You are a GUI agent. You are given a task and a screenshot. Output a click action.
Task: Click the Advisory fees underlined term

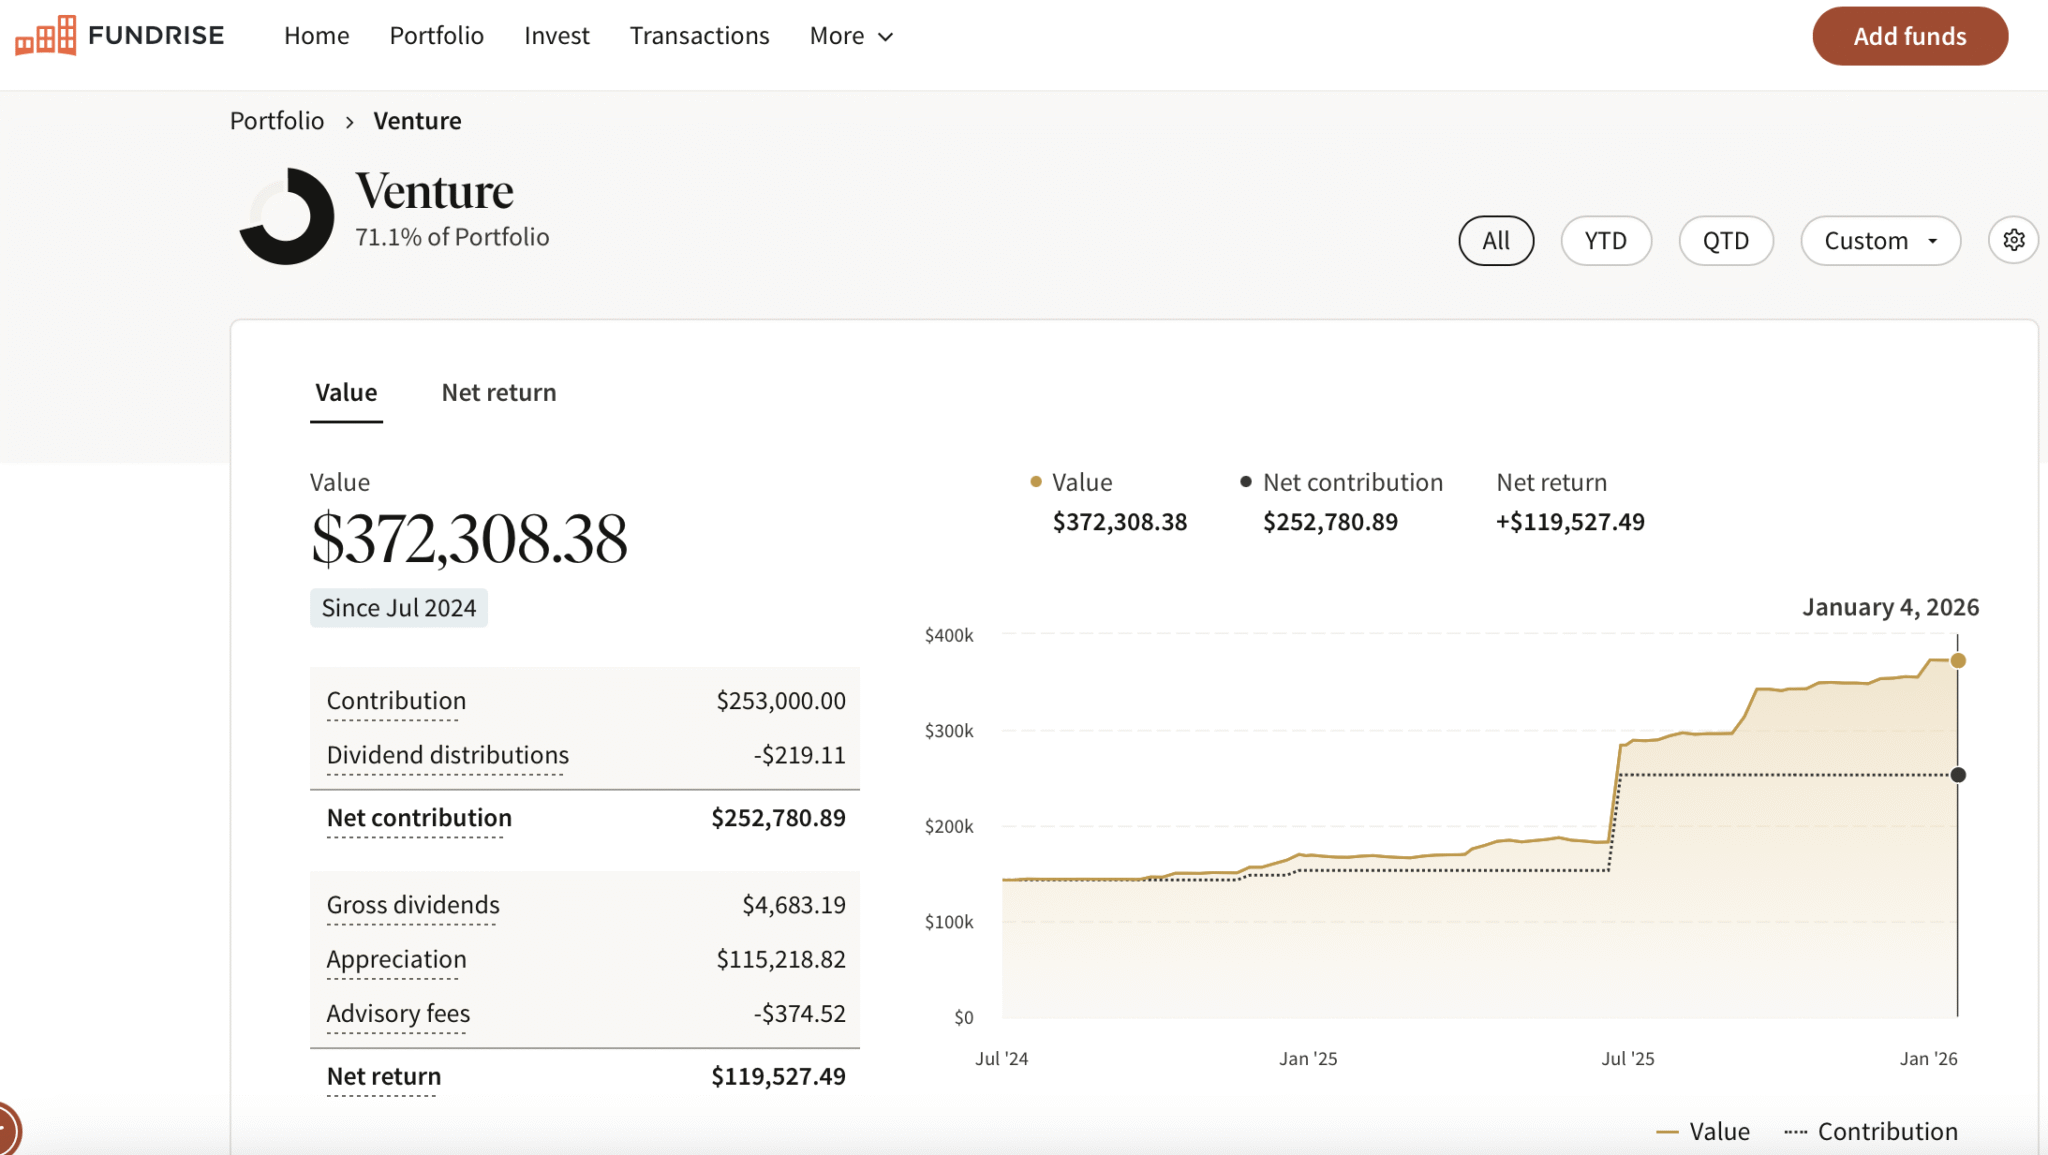point(397,1013)
